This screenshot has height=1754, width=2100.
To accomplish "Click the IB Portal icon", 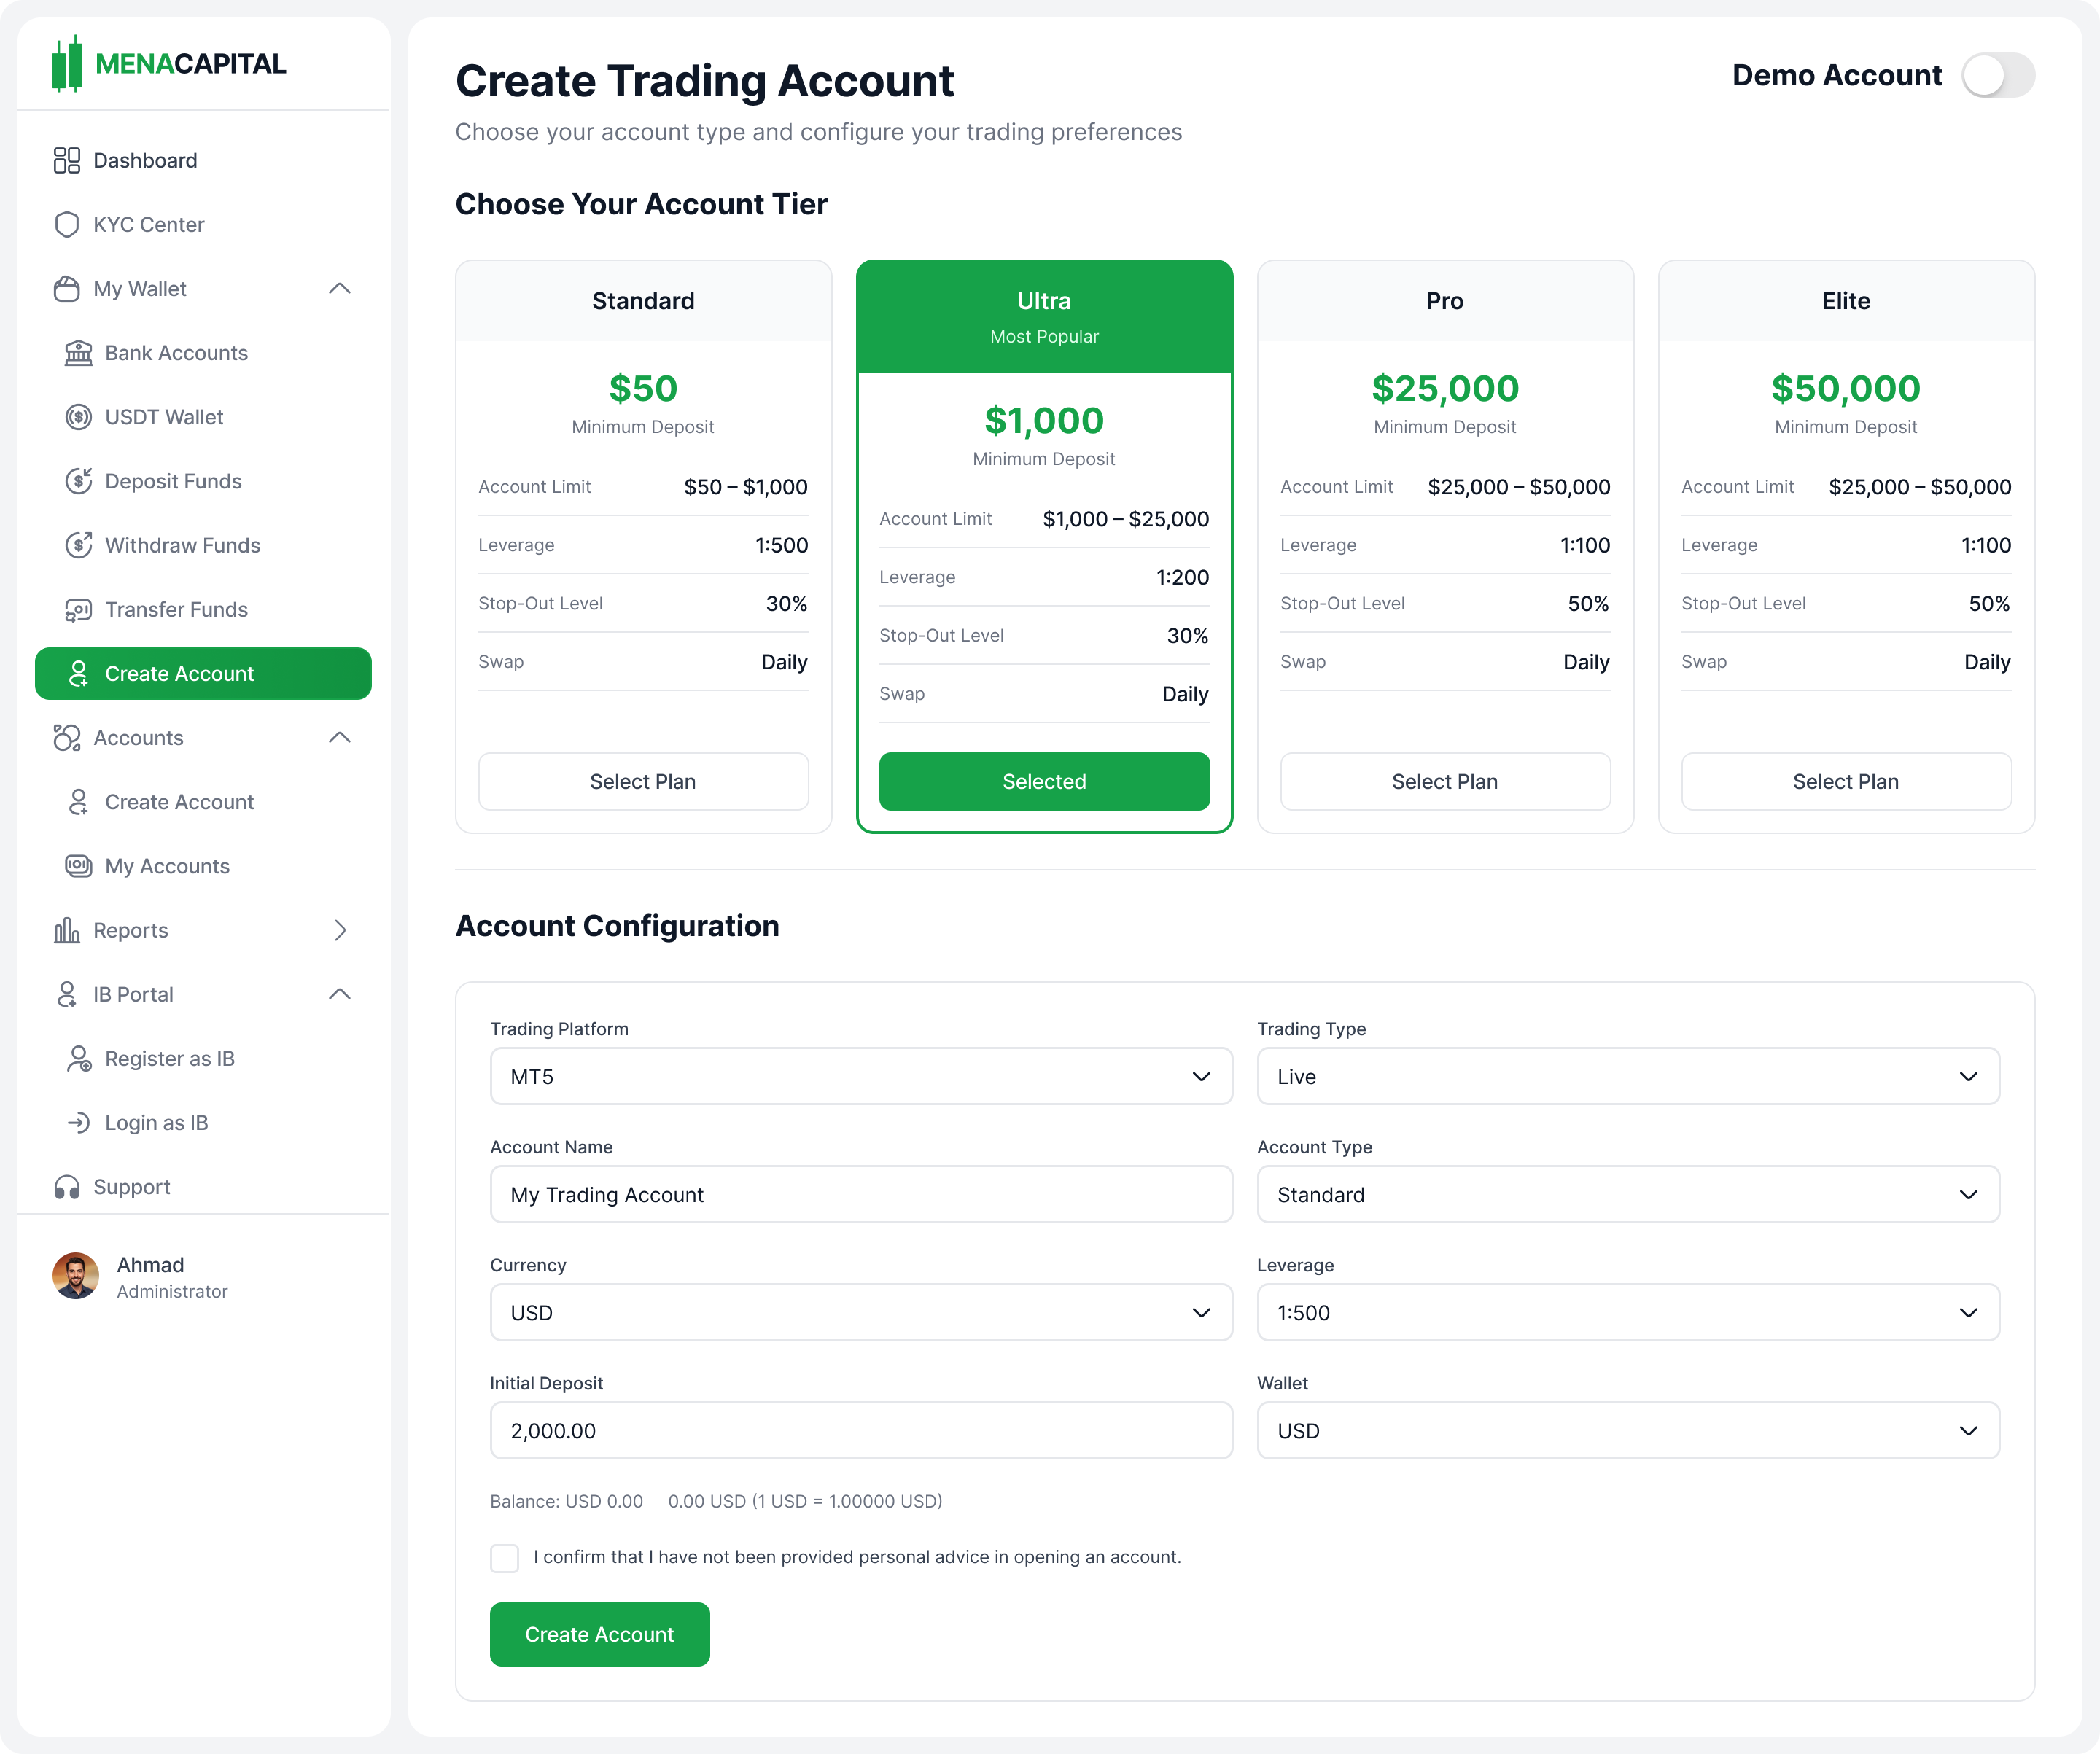I will pyautogui.click(x=67, y=994).
